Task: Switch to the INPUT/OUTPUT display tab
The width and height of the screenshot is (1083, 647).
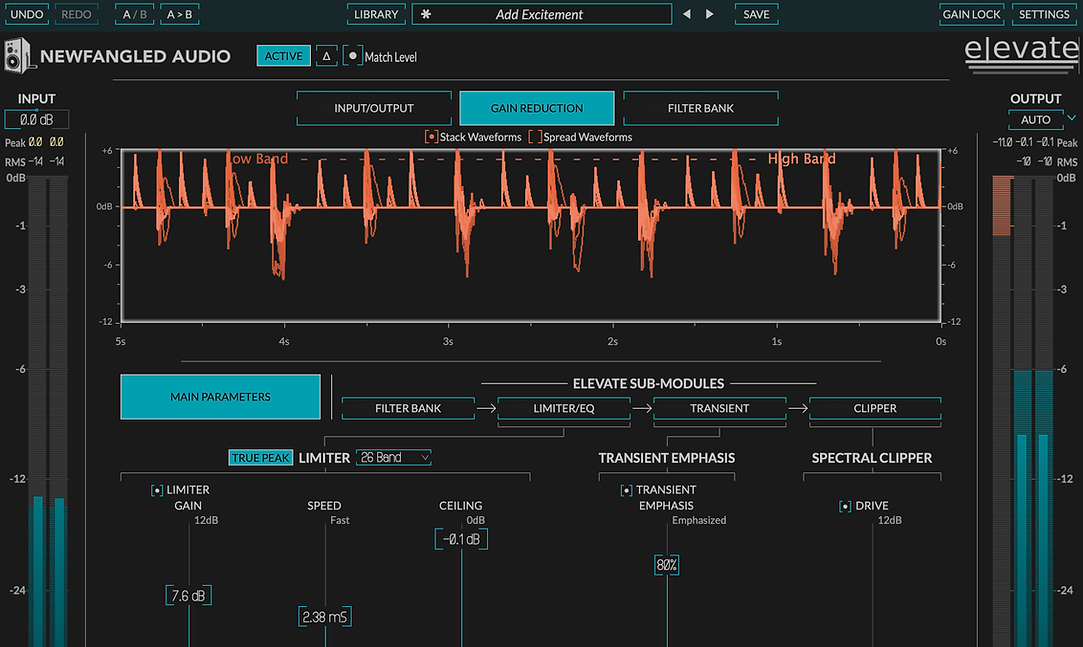Action: pos(373,108)
